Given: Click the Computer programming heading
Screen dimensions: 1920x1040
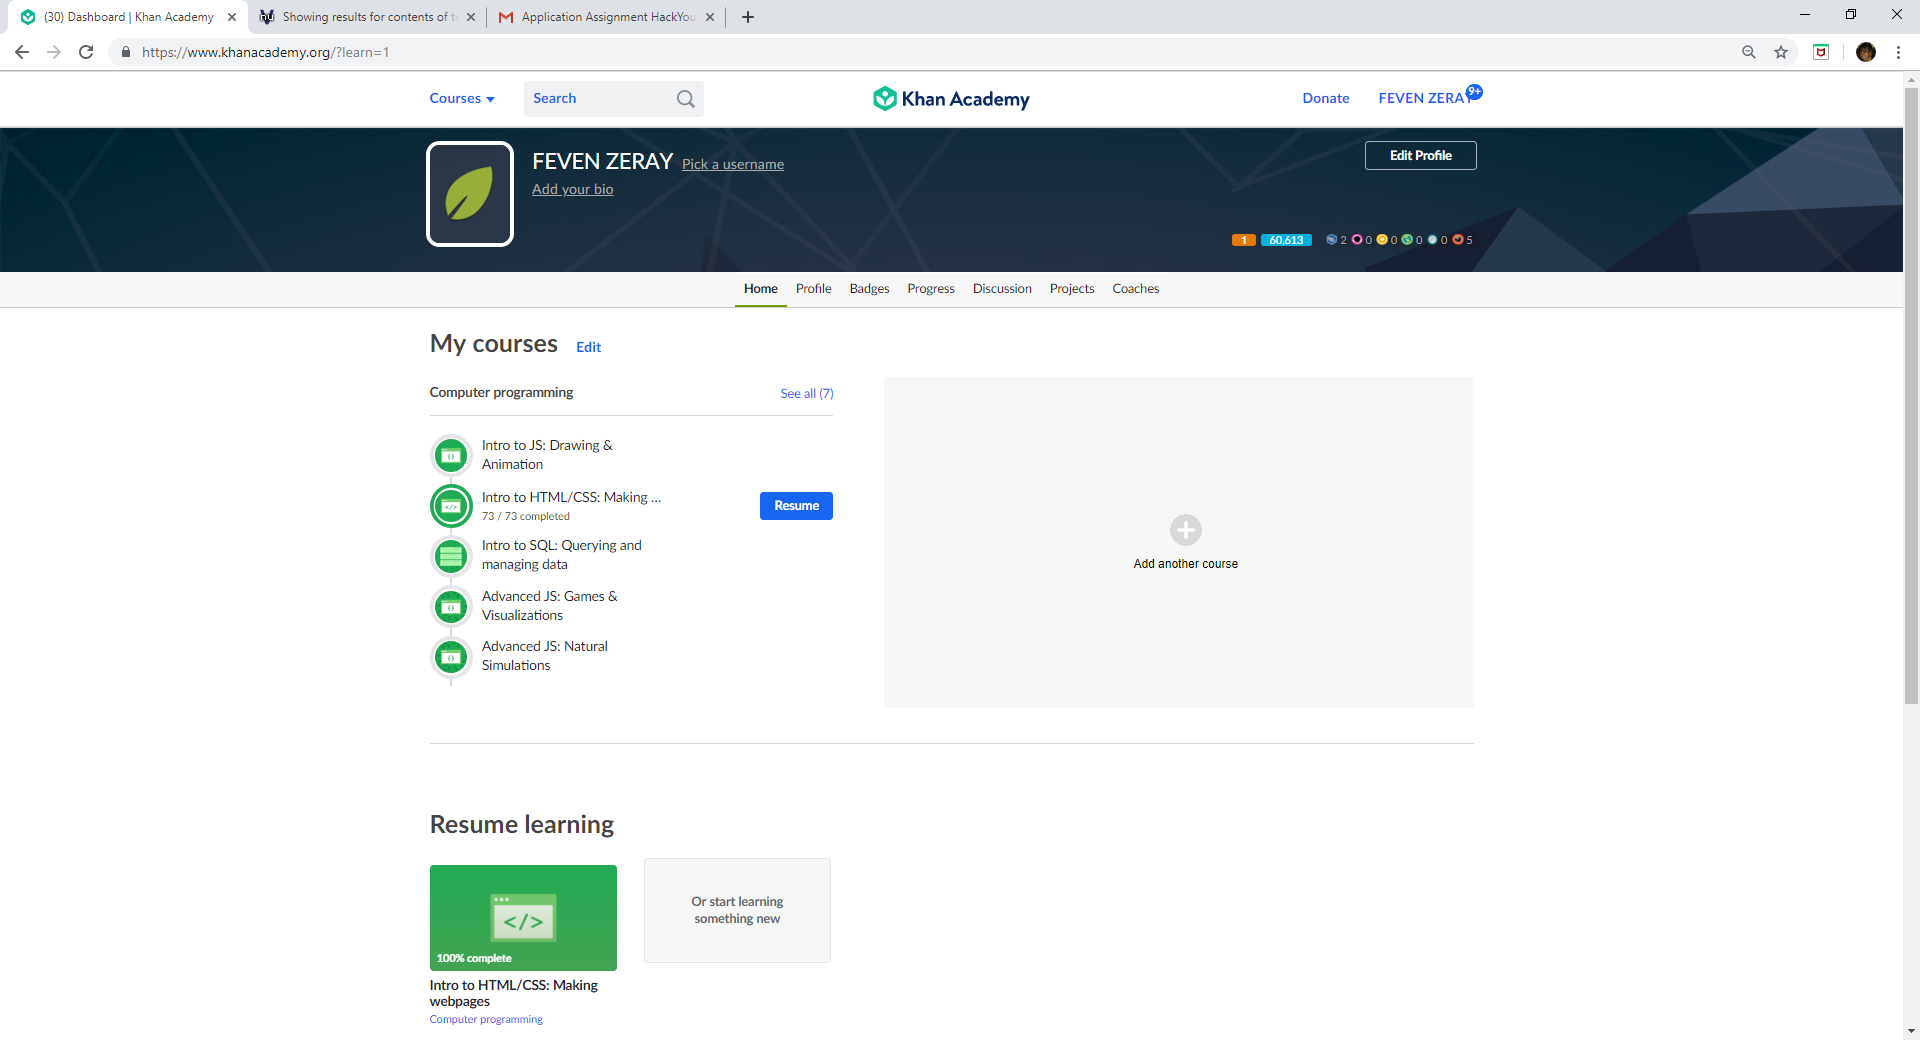Looking at the screenshot, I should click(501, 392).
